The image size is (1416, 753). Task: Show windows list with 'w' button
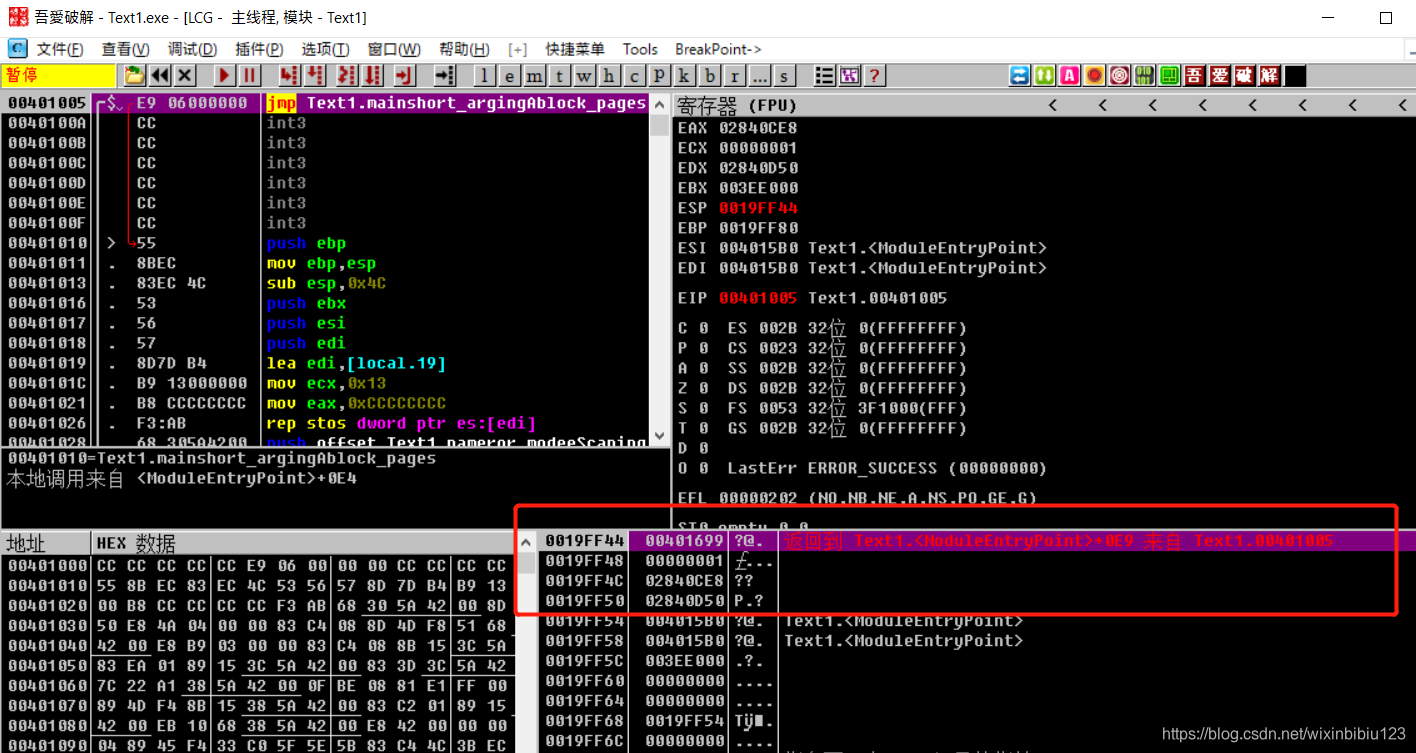click(585, 76)
